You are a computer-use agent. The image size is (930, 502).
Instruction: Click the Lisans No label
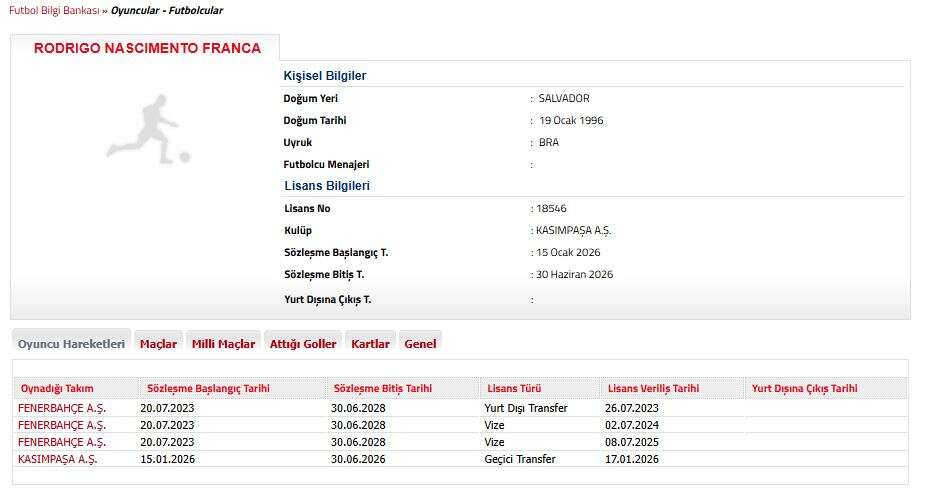pyautogui.click(x=307, y=208)
